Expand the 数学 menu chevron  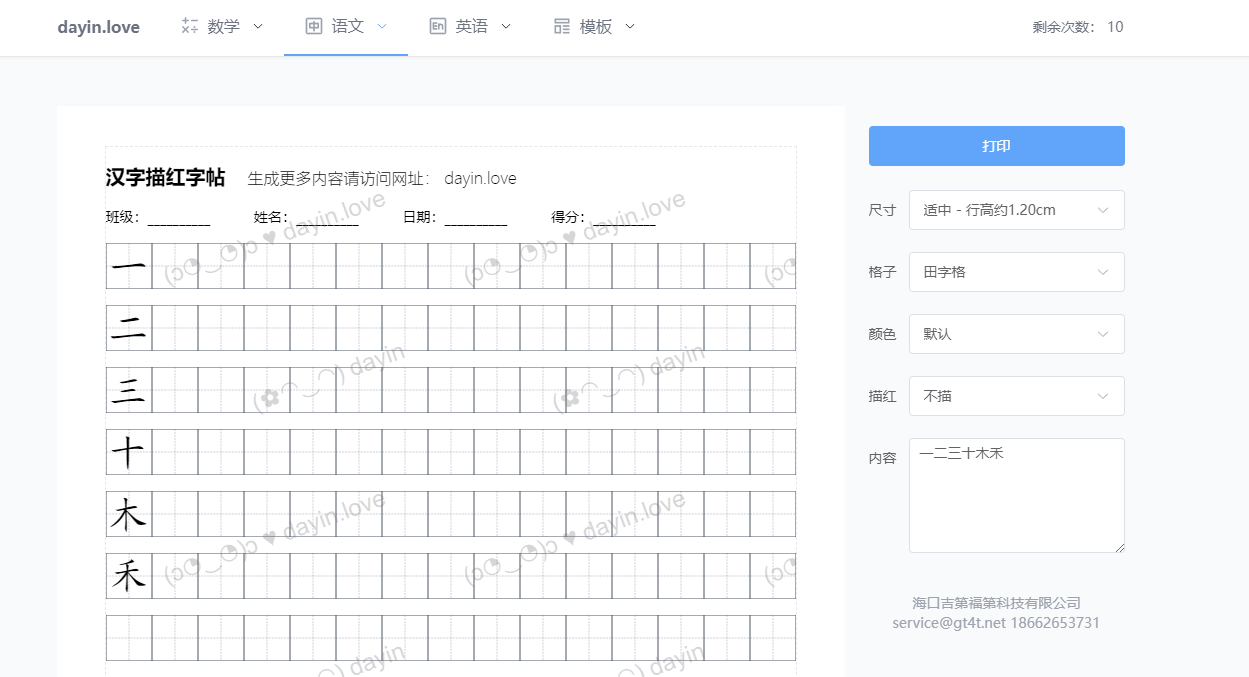pyautogui.click(x=258, y=27)
